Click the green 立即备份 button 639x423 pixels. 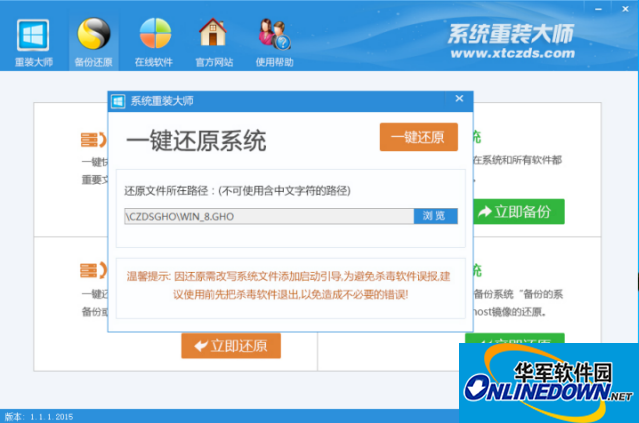click(x=519, y=212)
